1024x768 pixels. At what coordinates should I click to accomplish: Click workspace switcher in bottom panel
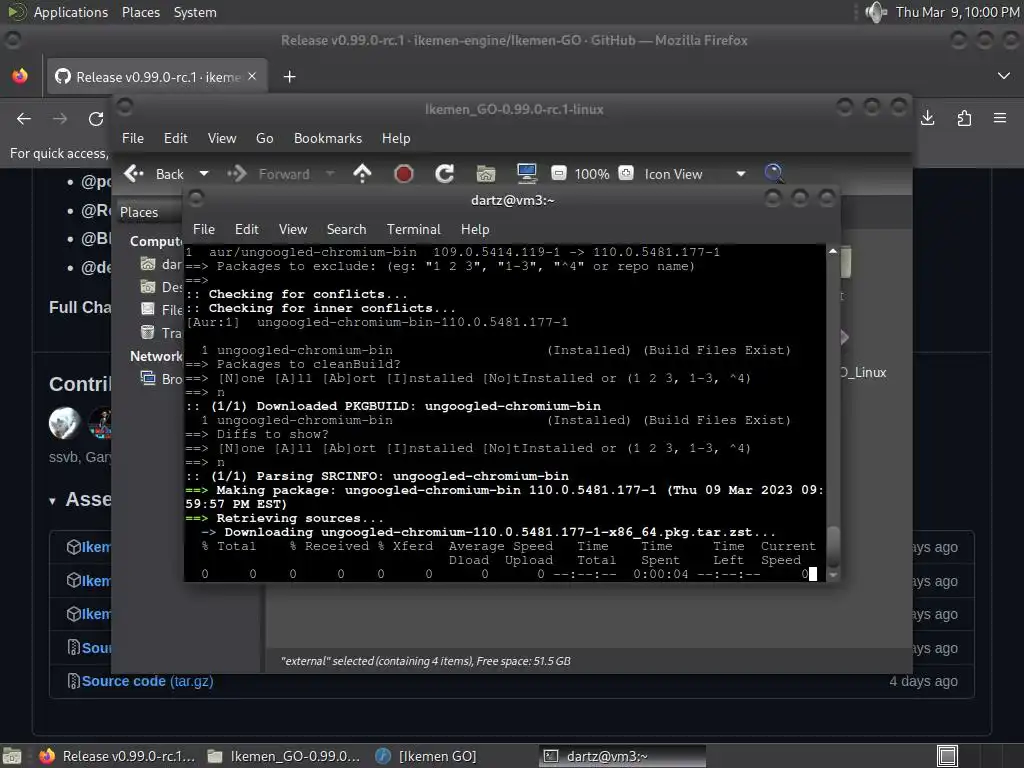pyautogui.click(x=947, y=756)
